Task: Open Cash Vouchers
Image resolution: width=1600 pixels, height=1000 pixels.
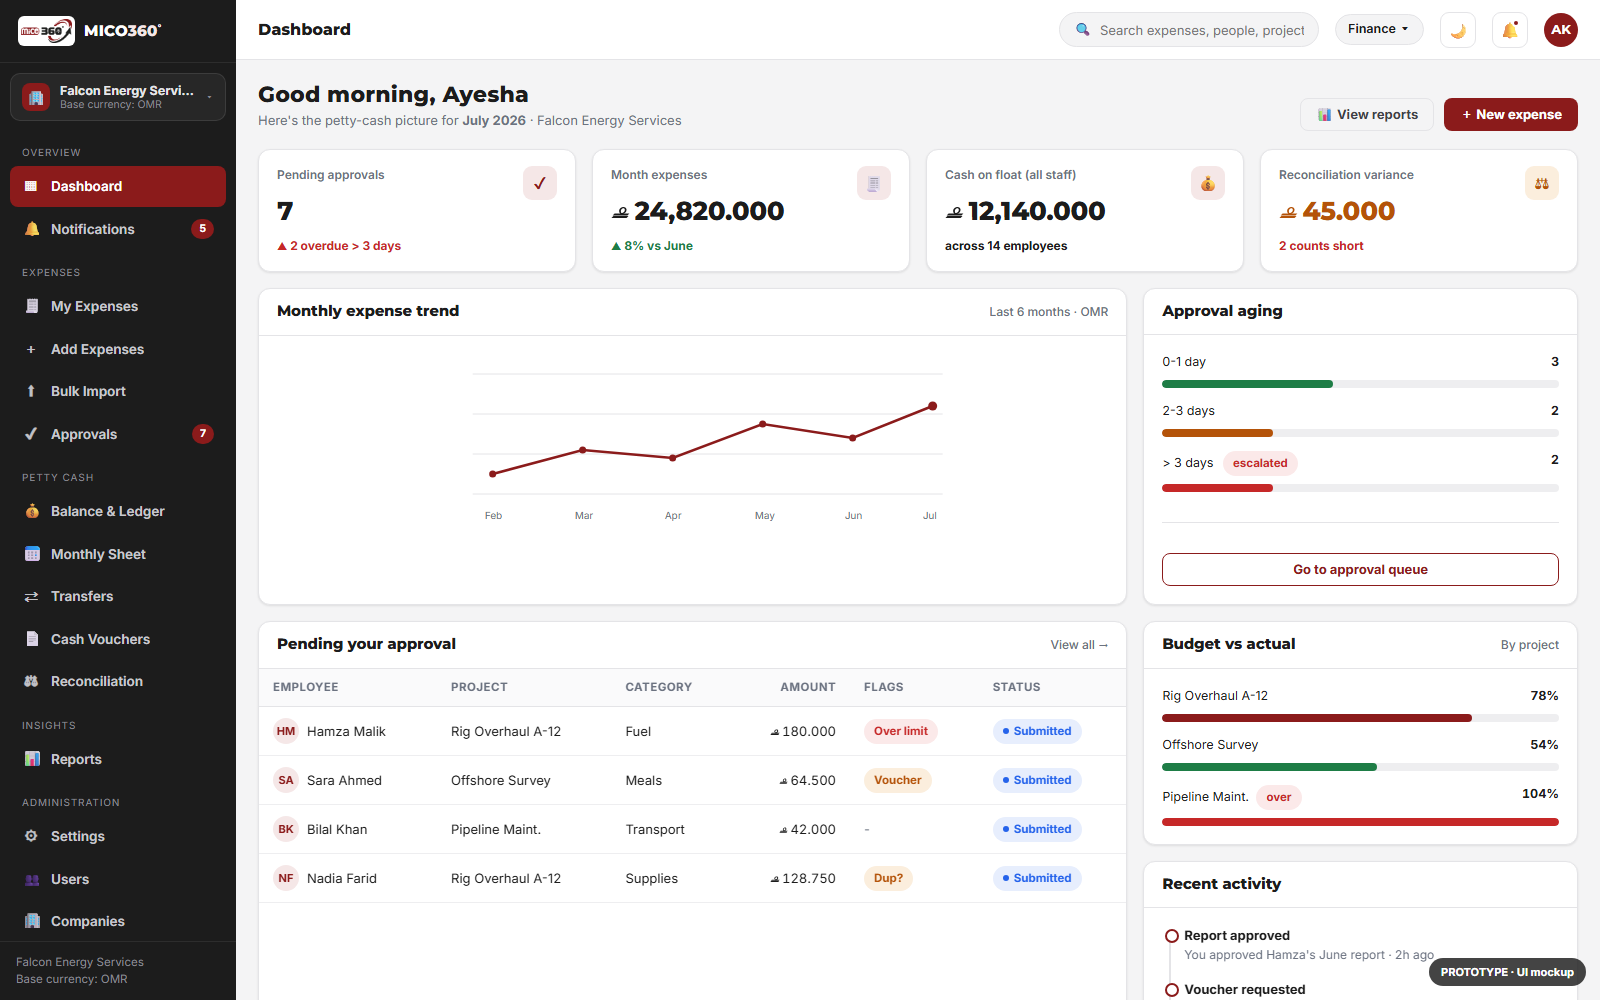Action: 118,639
